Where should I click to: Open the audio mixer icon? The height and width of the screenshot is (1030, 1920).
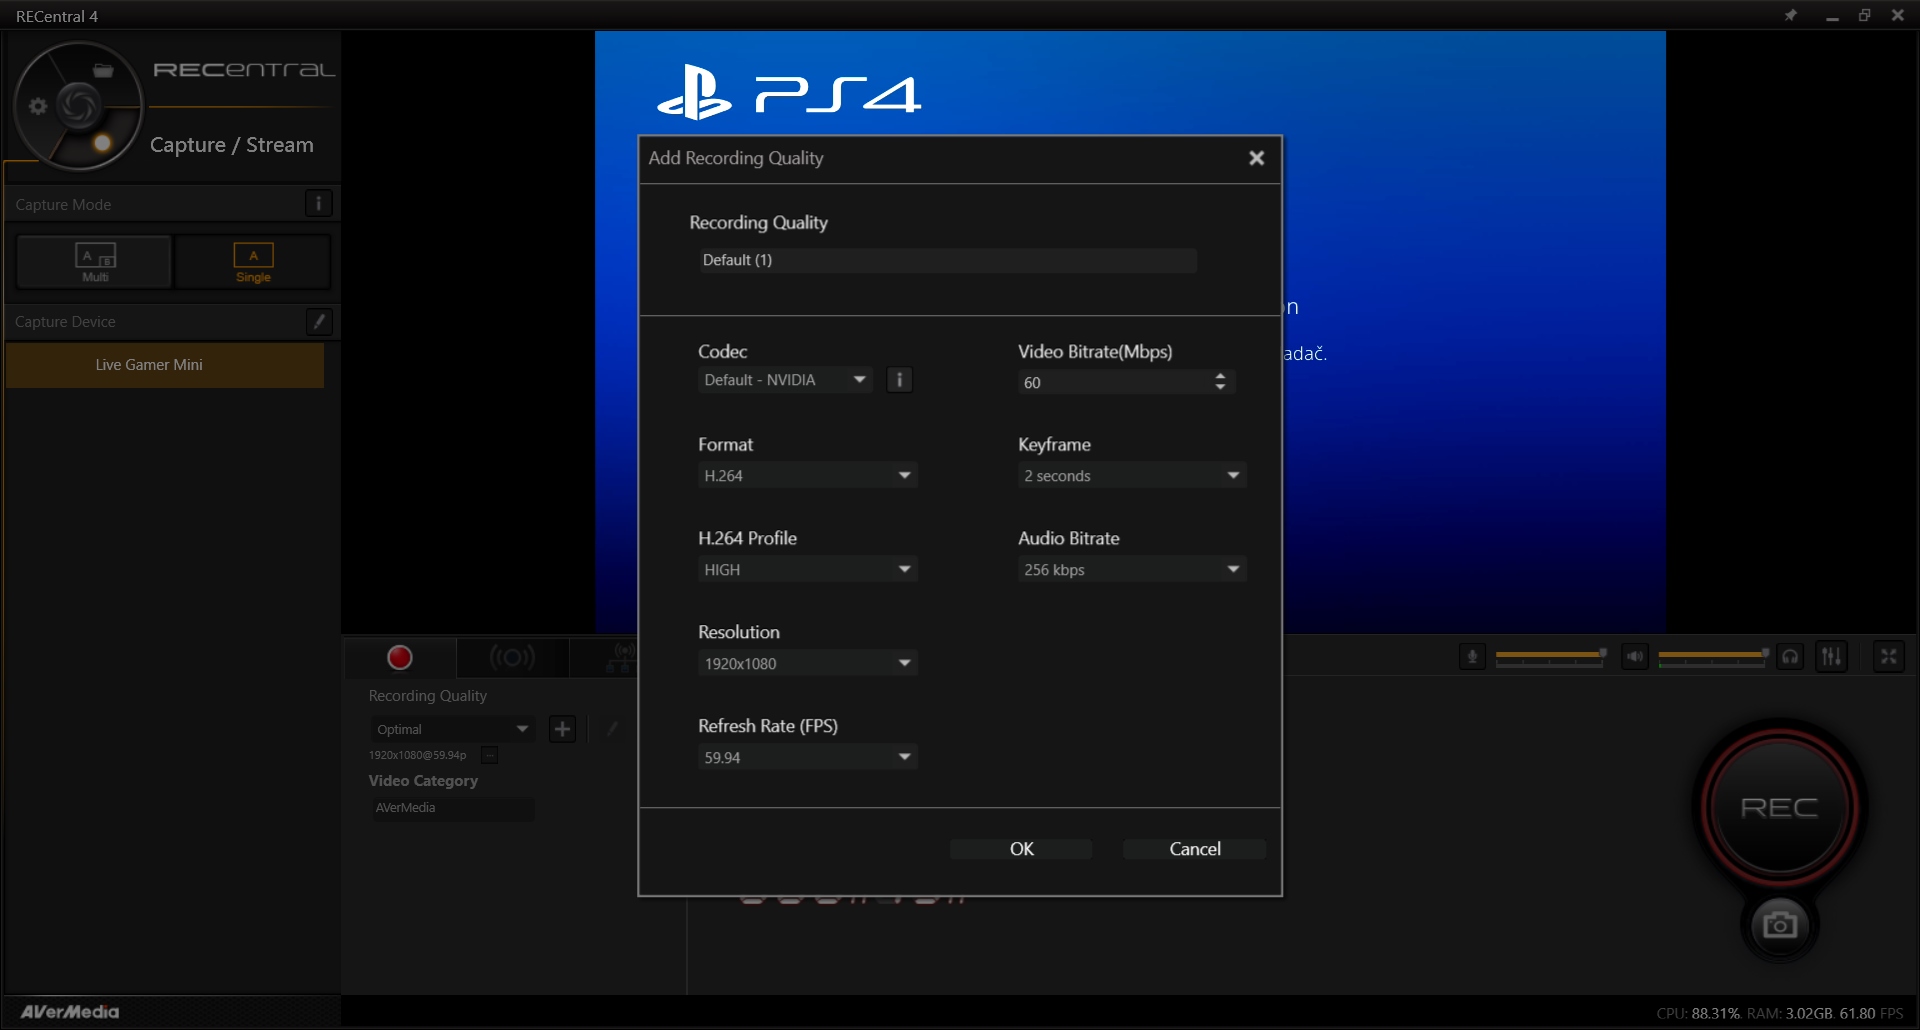point(1831,657)
